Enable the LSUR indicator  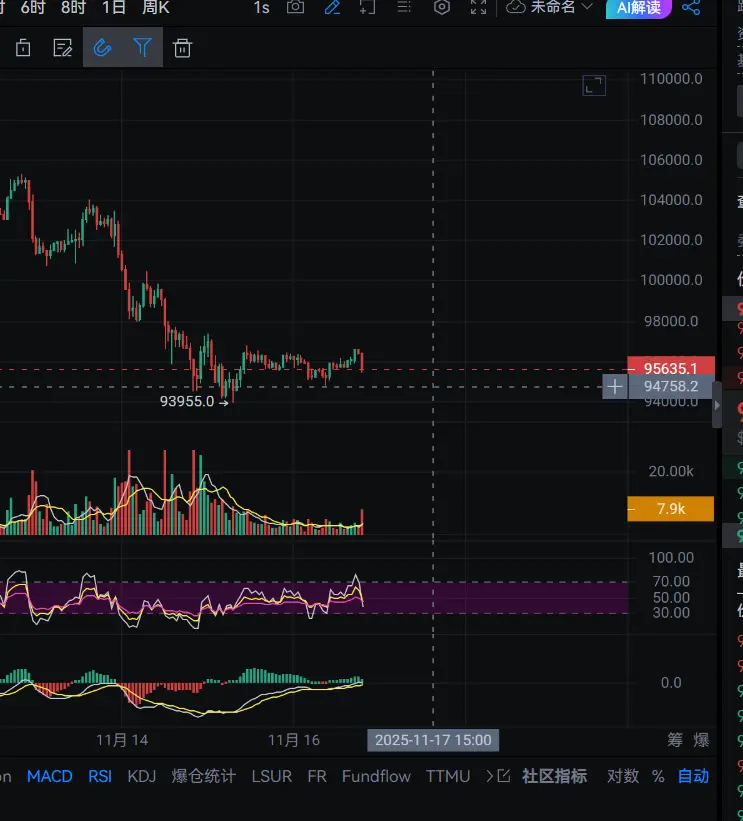click(x=272, y=776)
